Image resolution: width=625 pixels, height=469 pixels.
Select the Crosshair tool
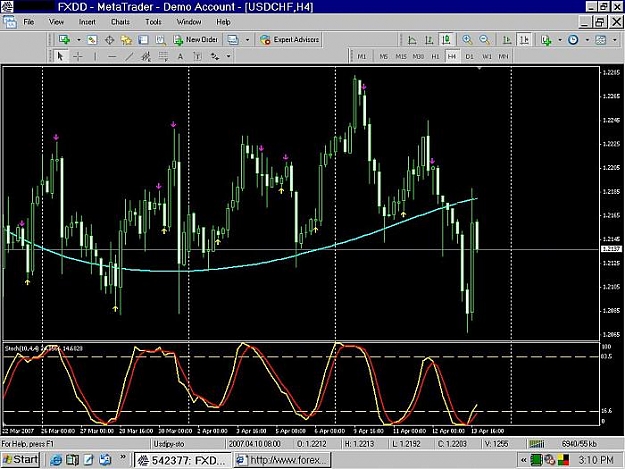click(x=78, y=56)
